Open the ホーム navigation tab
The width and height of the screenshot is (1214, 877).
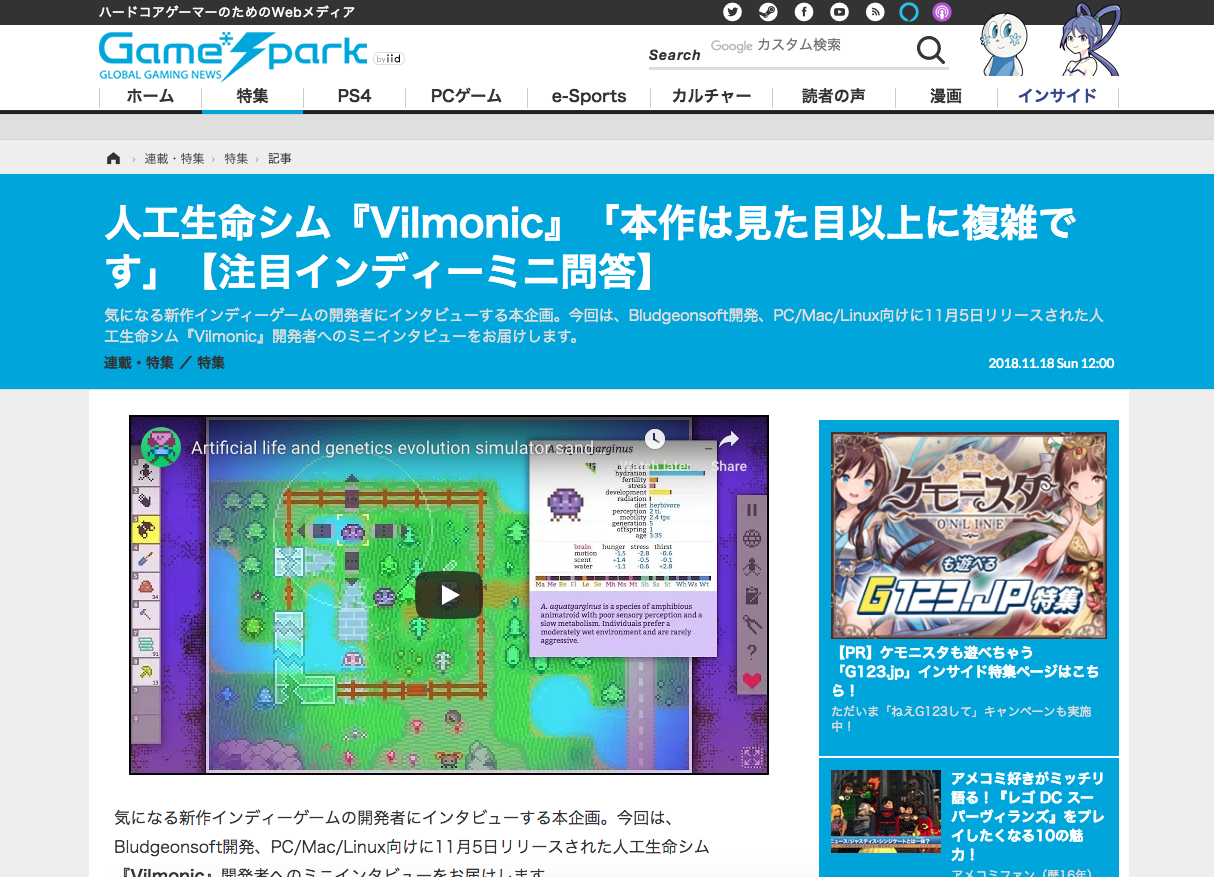point(150,97)
